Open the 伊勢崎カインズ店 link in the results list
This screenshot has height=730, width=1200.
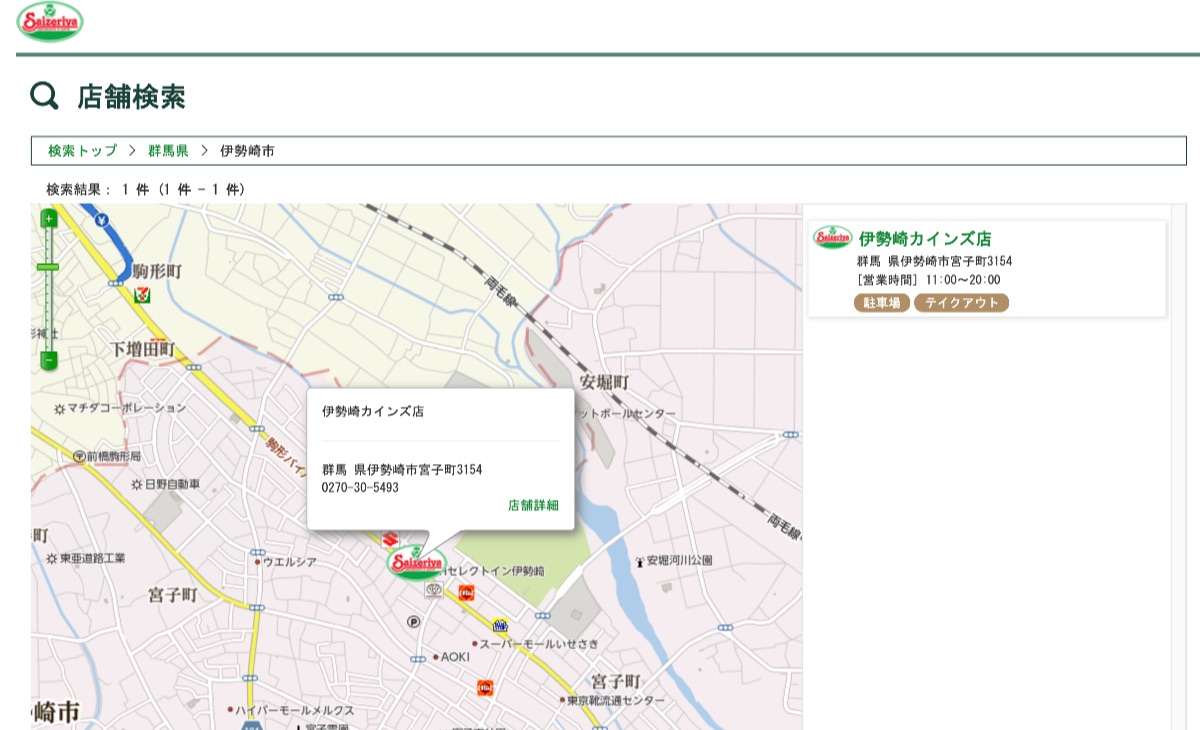tap(925, 239)
